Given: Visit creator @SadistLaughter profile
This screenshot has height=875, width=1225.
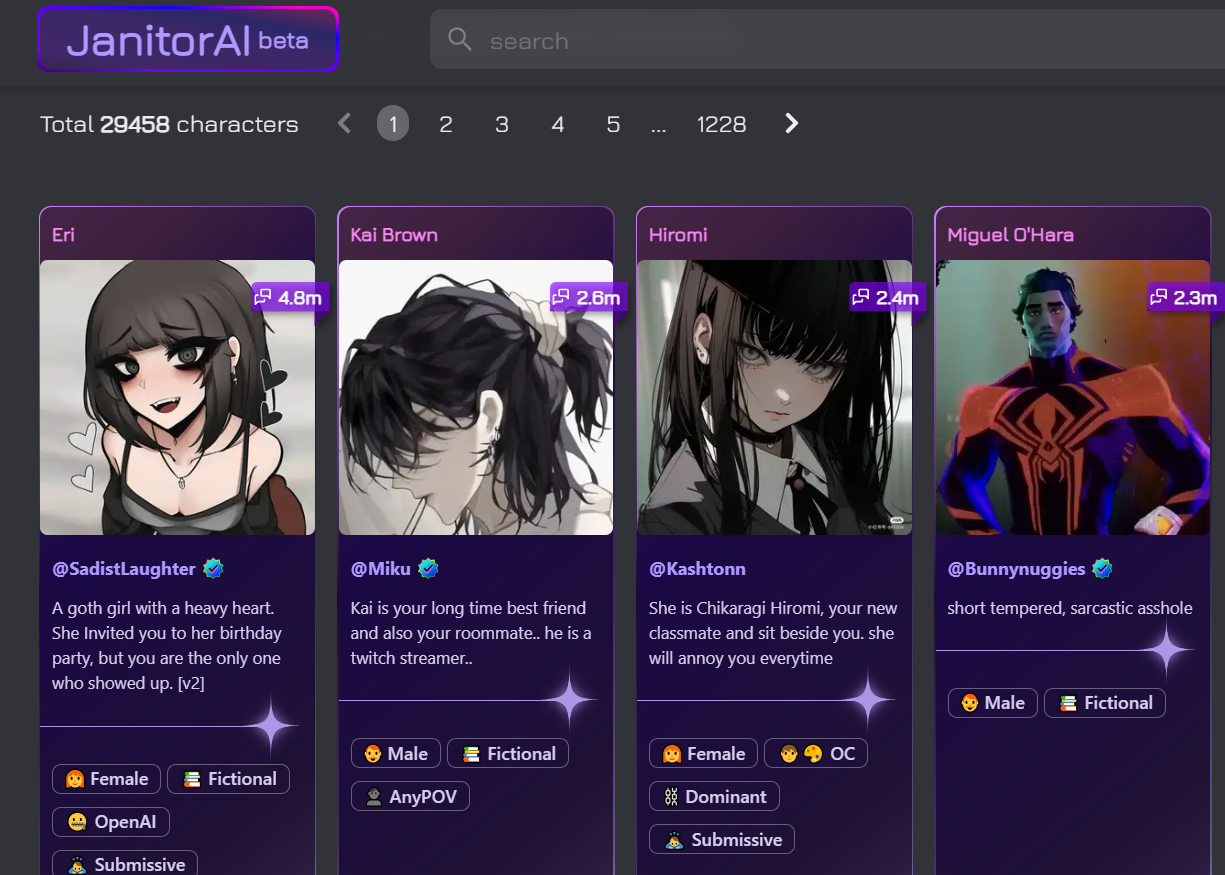Looking at the screenshot, I should pyautogui.click(x=124, y=569).
